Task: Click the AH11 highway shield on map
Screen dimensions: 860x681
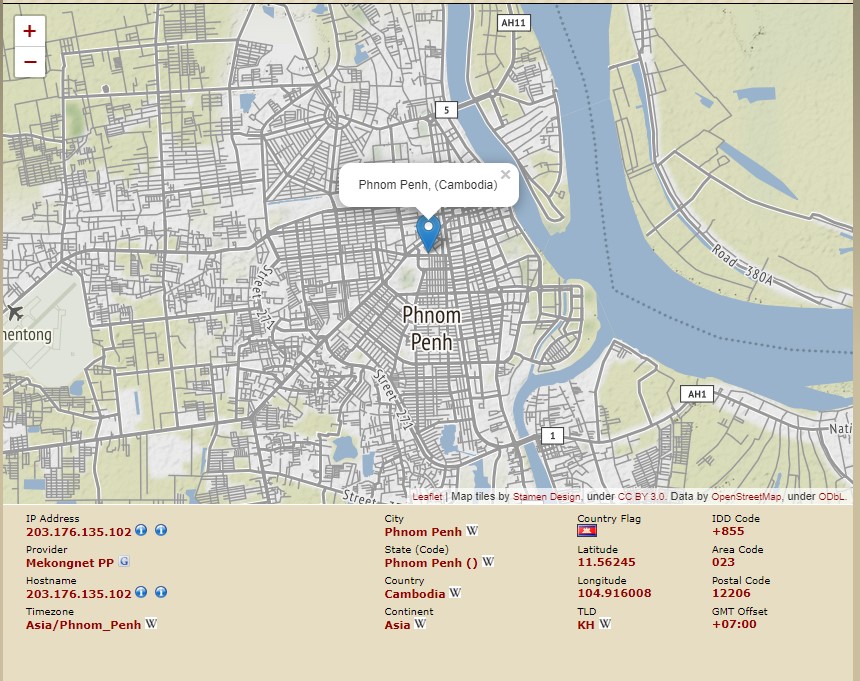Action: click(x=513, y=22)
